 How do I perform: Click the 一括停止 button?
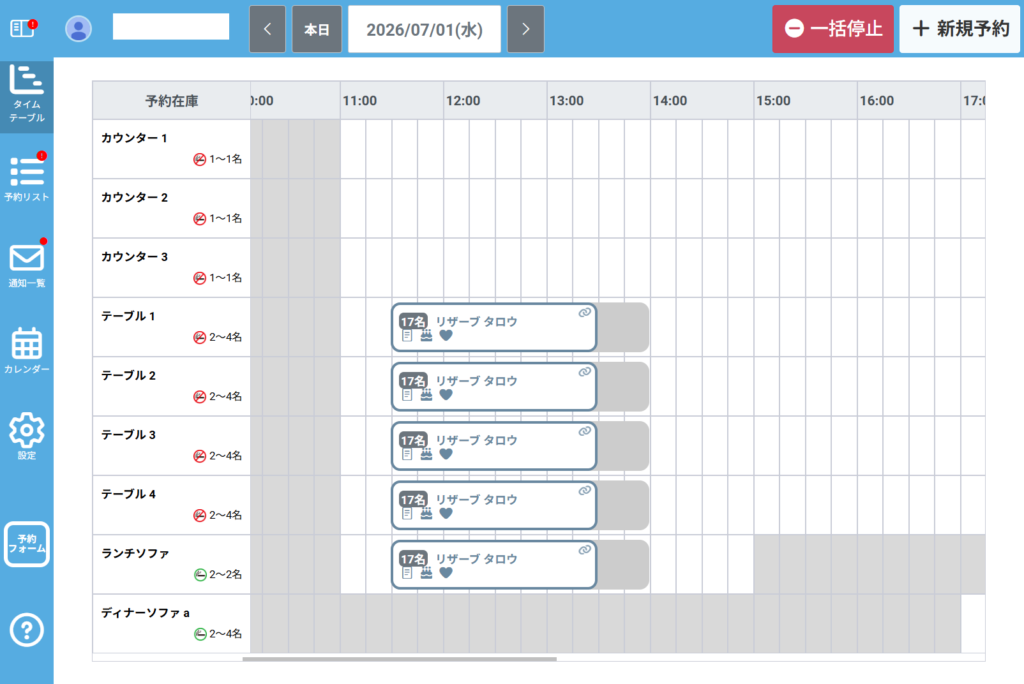[x=833, y=29]
